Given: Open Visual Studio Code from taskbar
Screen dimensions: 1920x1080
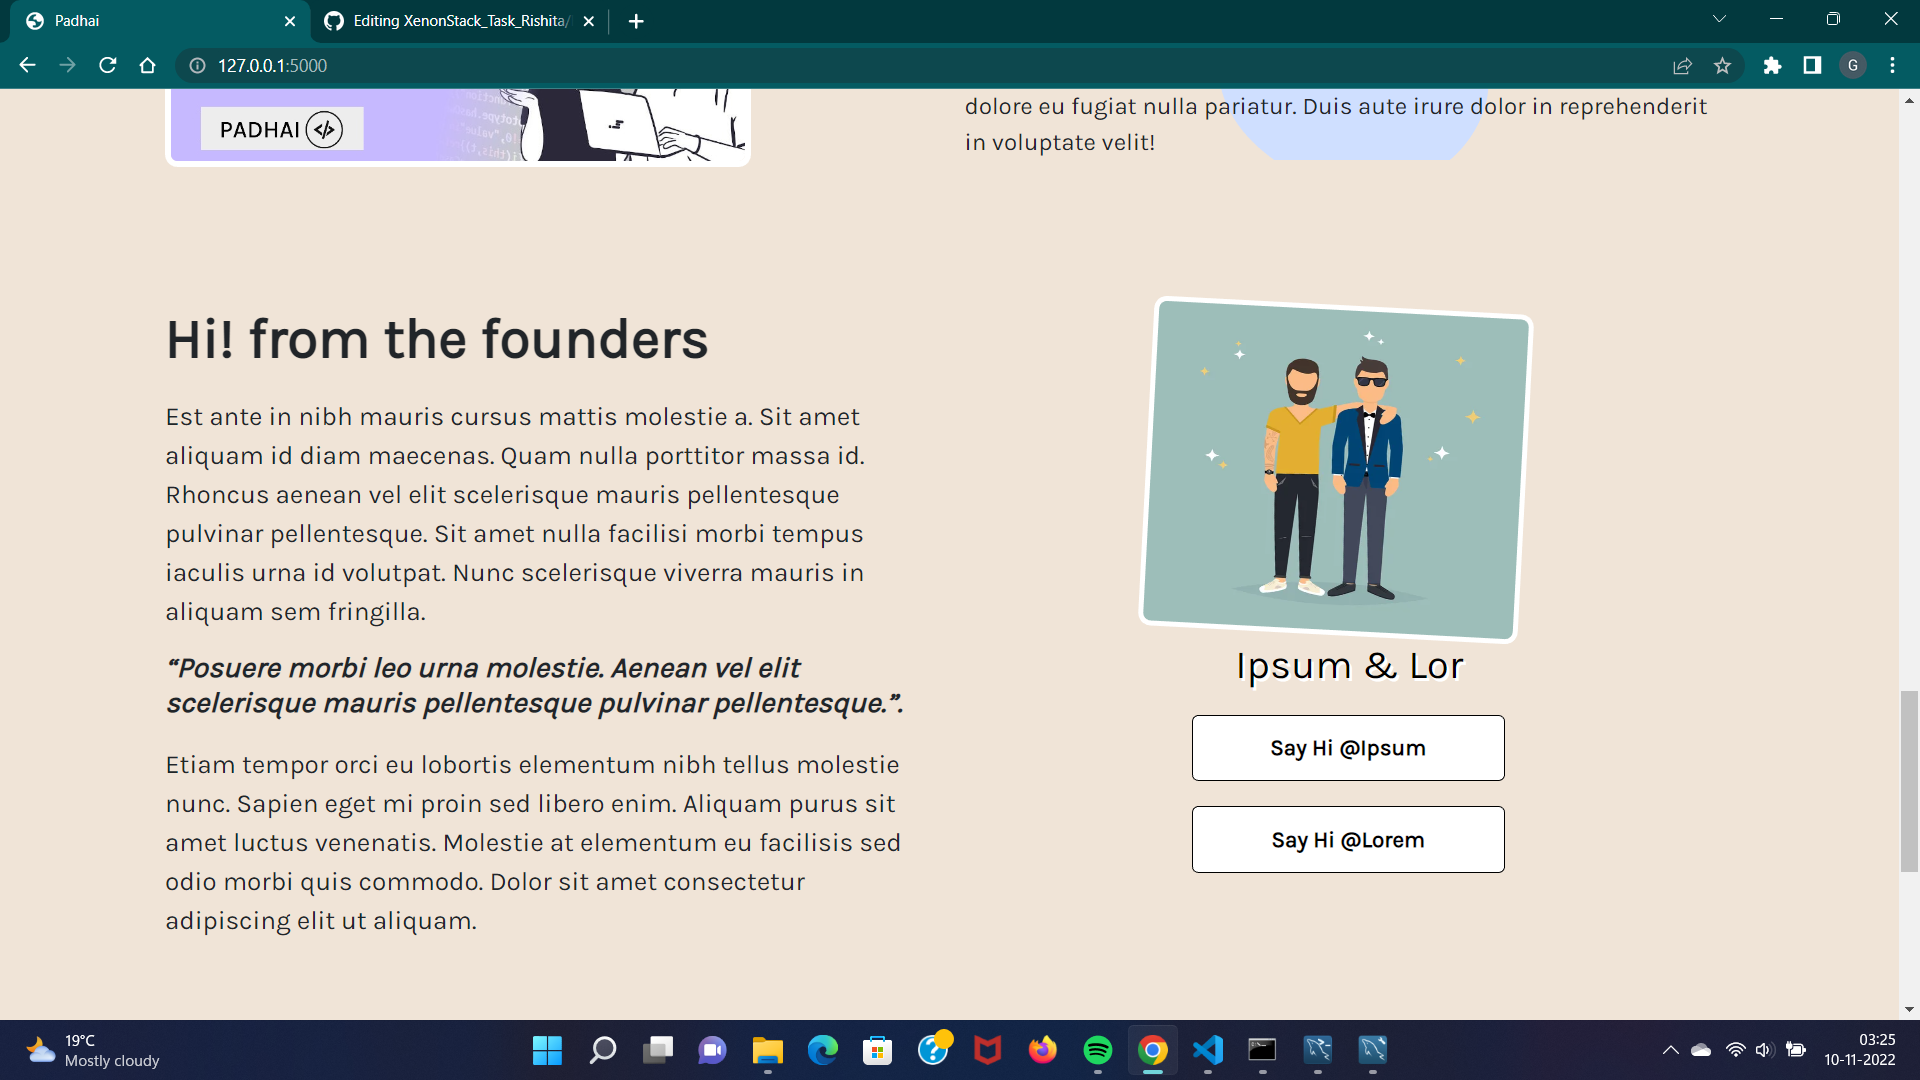Looking at the screenshot, I should (1207, 1050).
